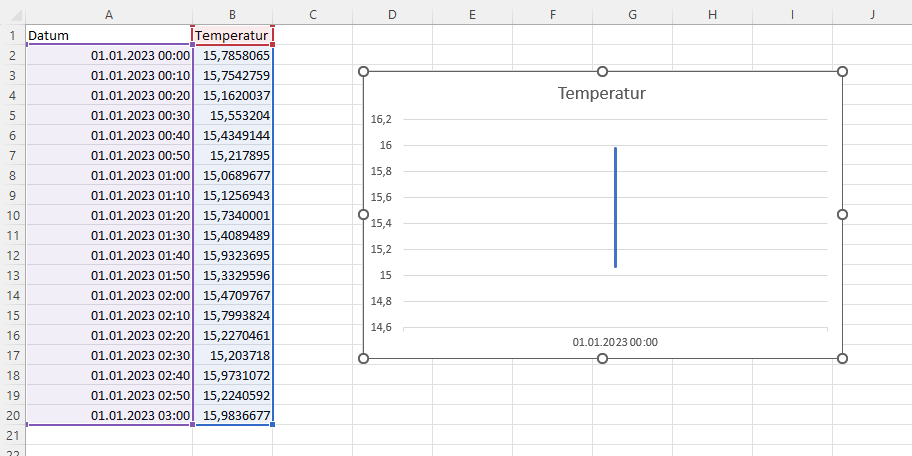Click the chart's top-left resize handle
Viewport: 912px width, 456px height.
tap(364, 71)
